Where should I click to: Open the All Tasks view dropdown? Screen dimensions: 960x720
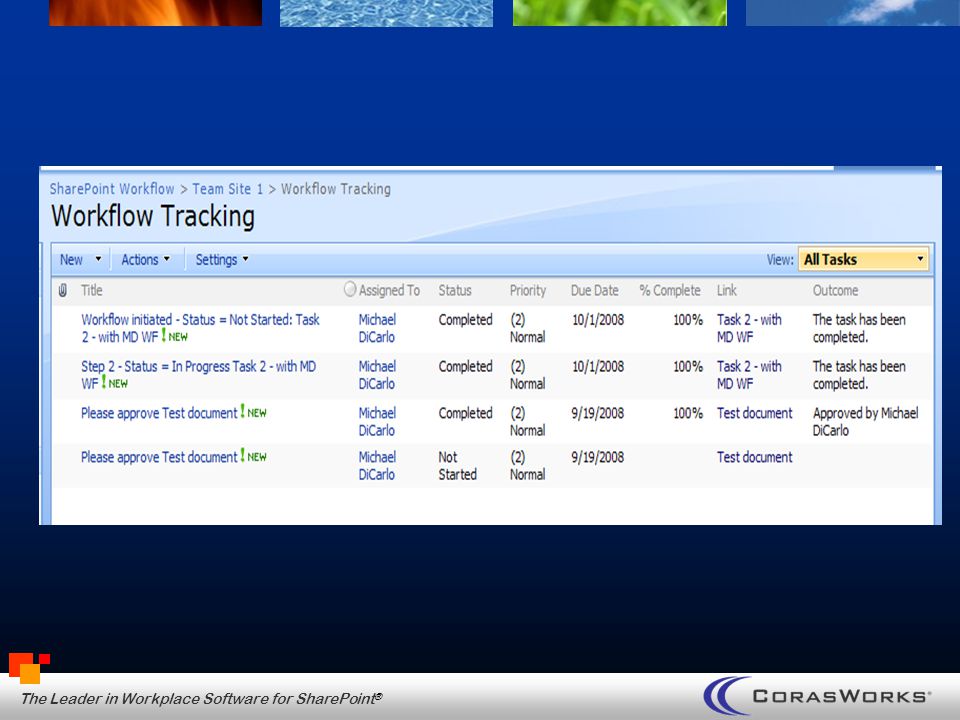tap(863, 260)
